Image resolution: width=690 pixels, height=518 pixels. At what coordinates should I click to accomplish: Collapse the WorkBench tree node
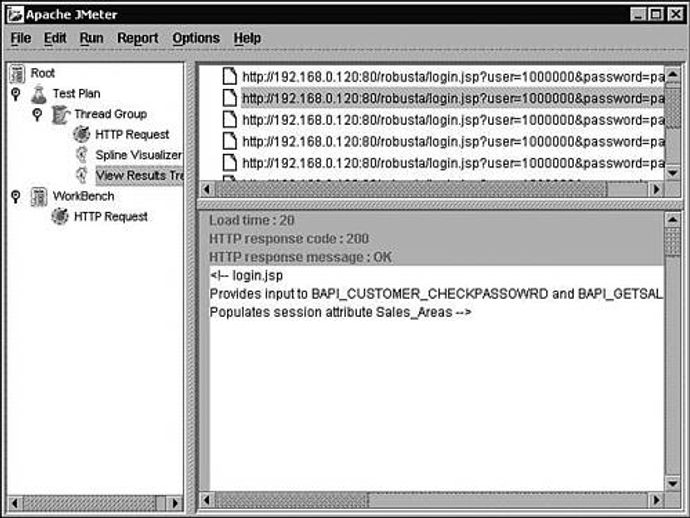[x=16, y=196]
